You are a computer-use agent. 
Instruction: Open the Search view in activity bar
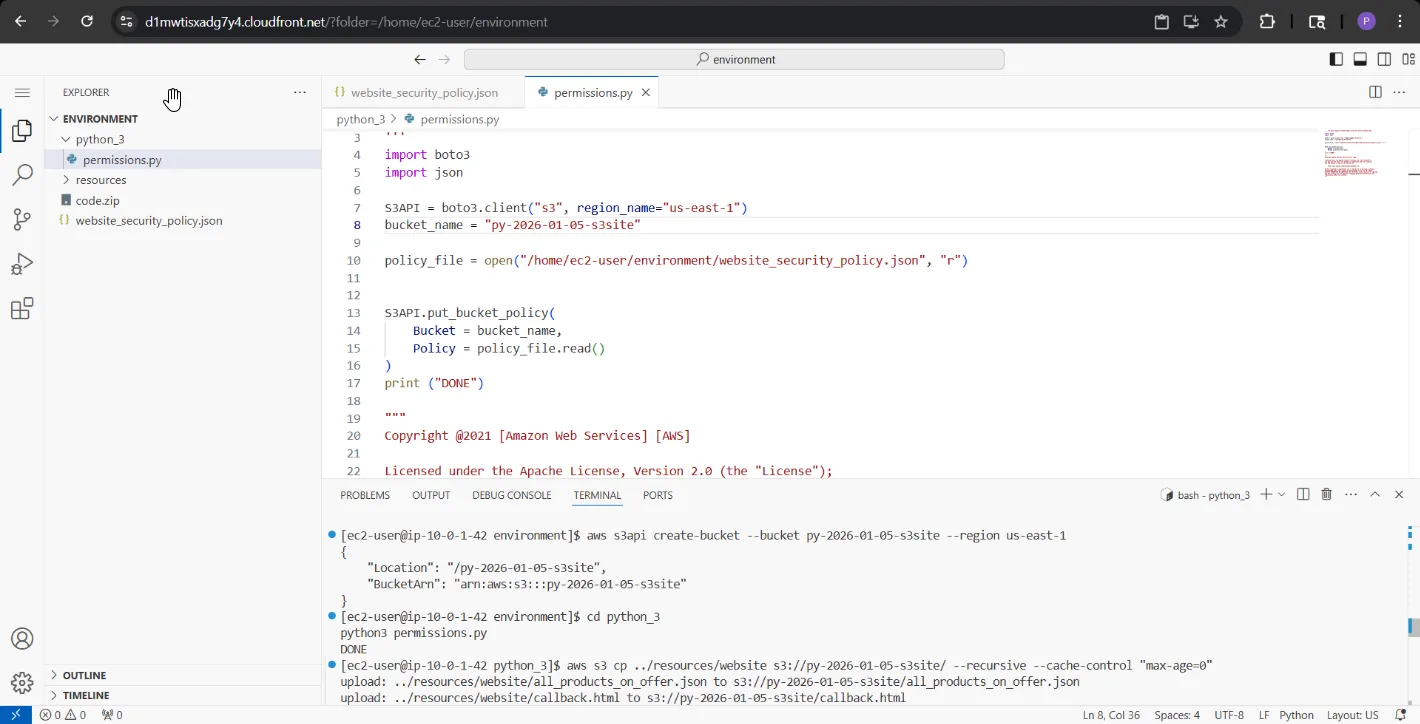[x=22, y=175]
